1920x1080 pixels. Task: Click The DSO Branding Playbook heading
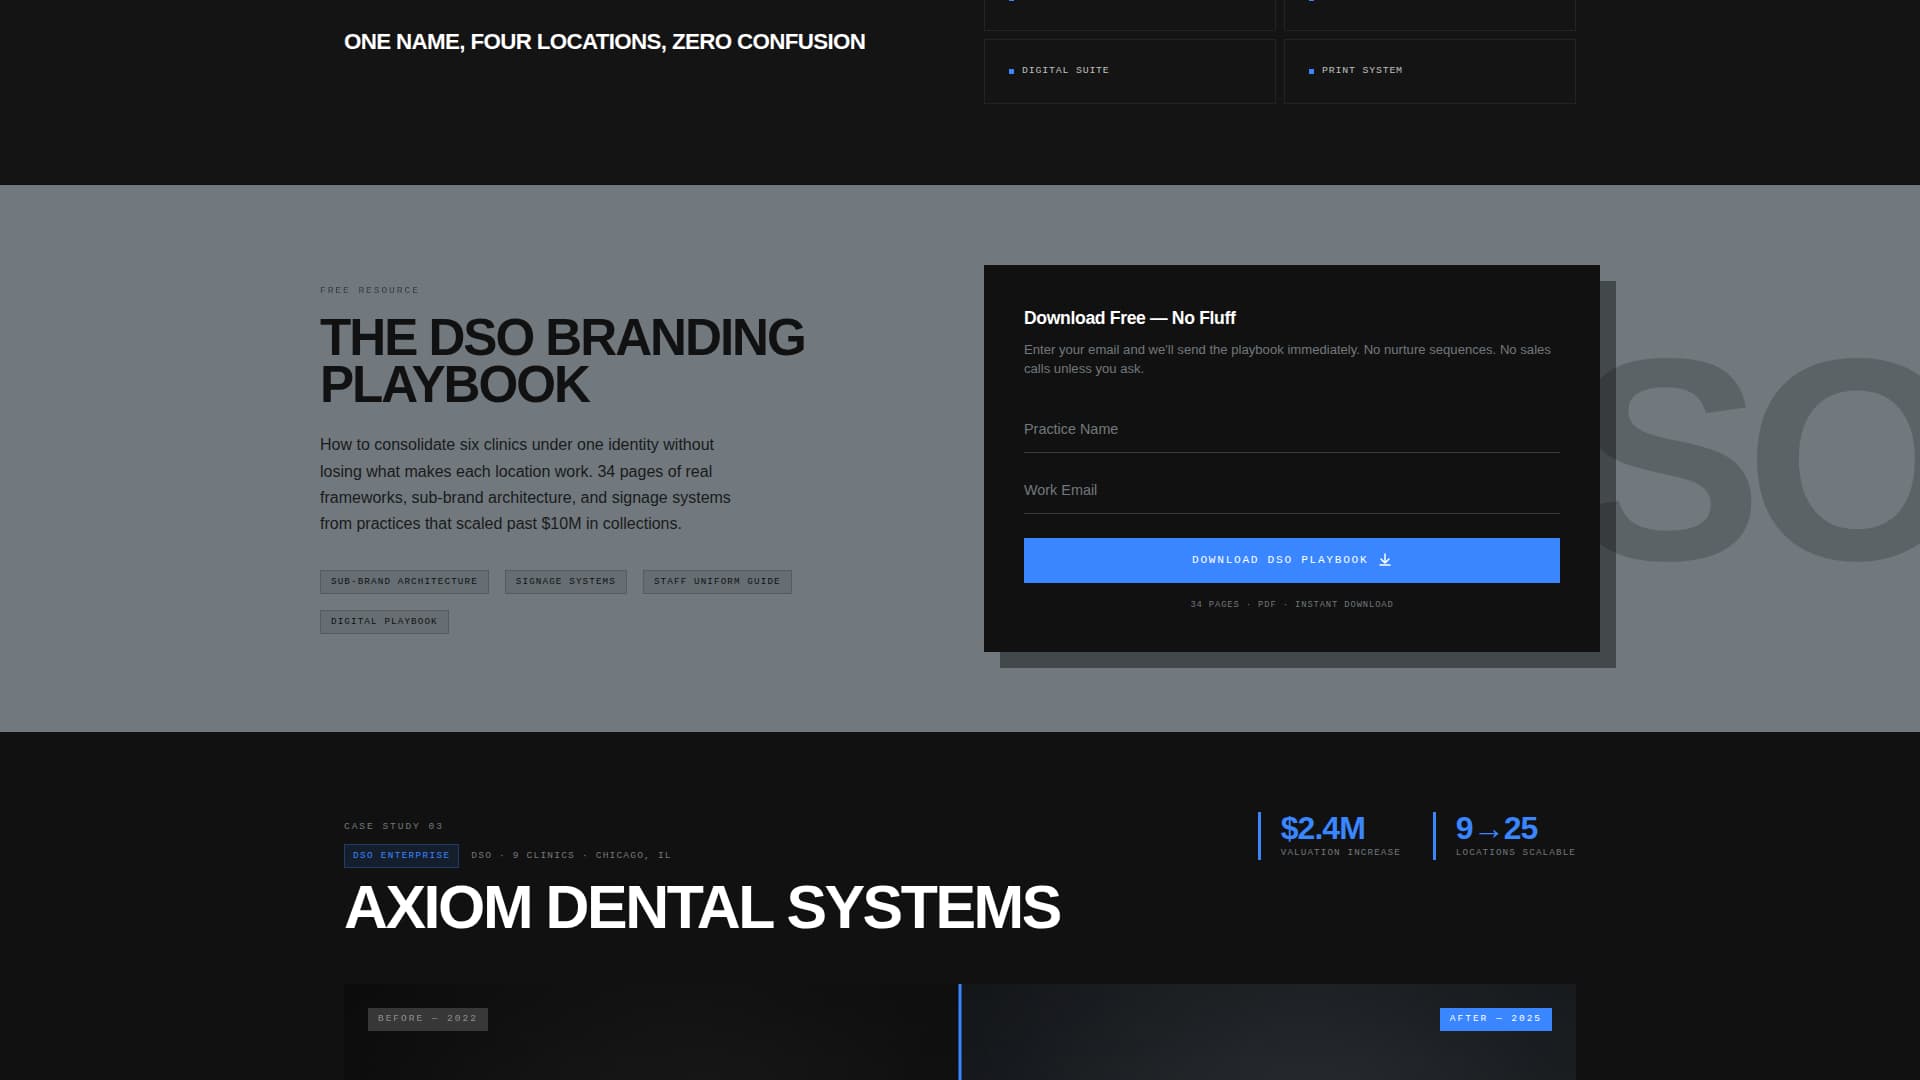(562, 361)
